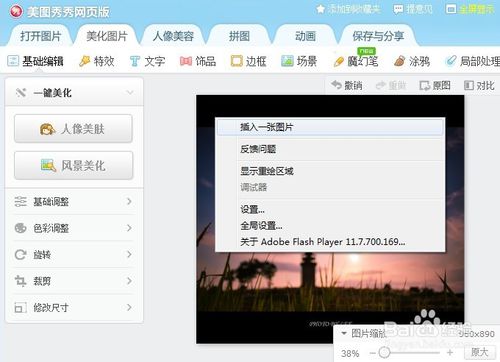Viewport: 500px width, 362px height.
Task: Expand the 修改尺寸 section
Action: click(x=73, y=307)
